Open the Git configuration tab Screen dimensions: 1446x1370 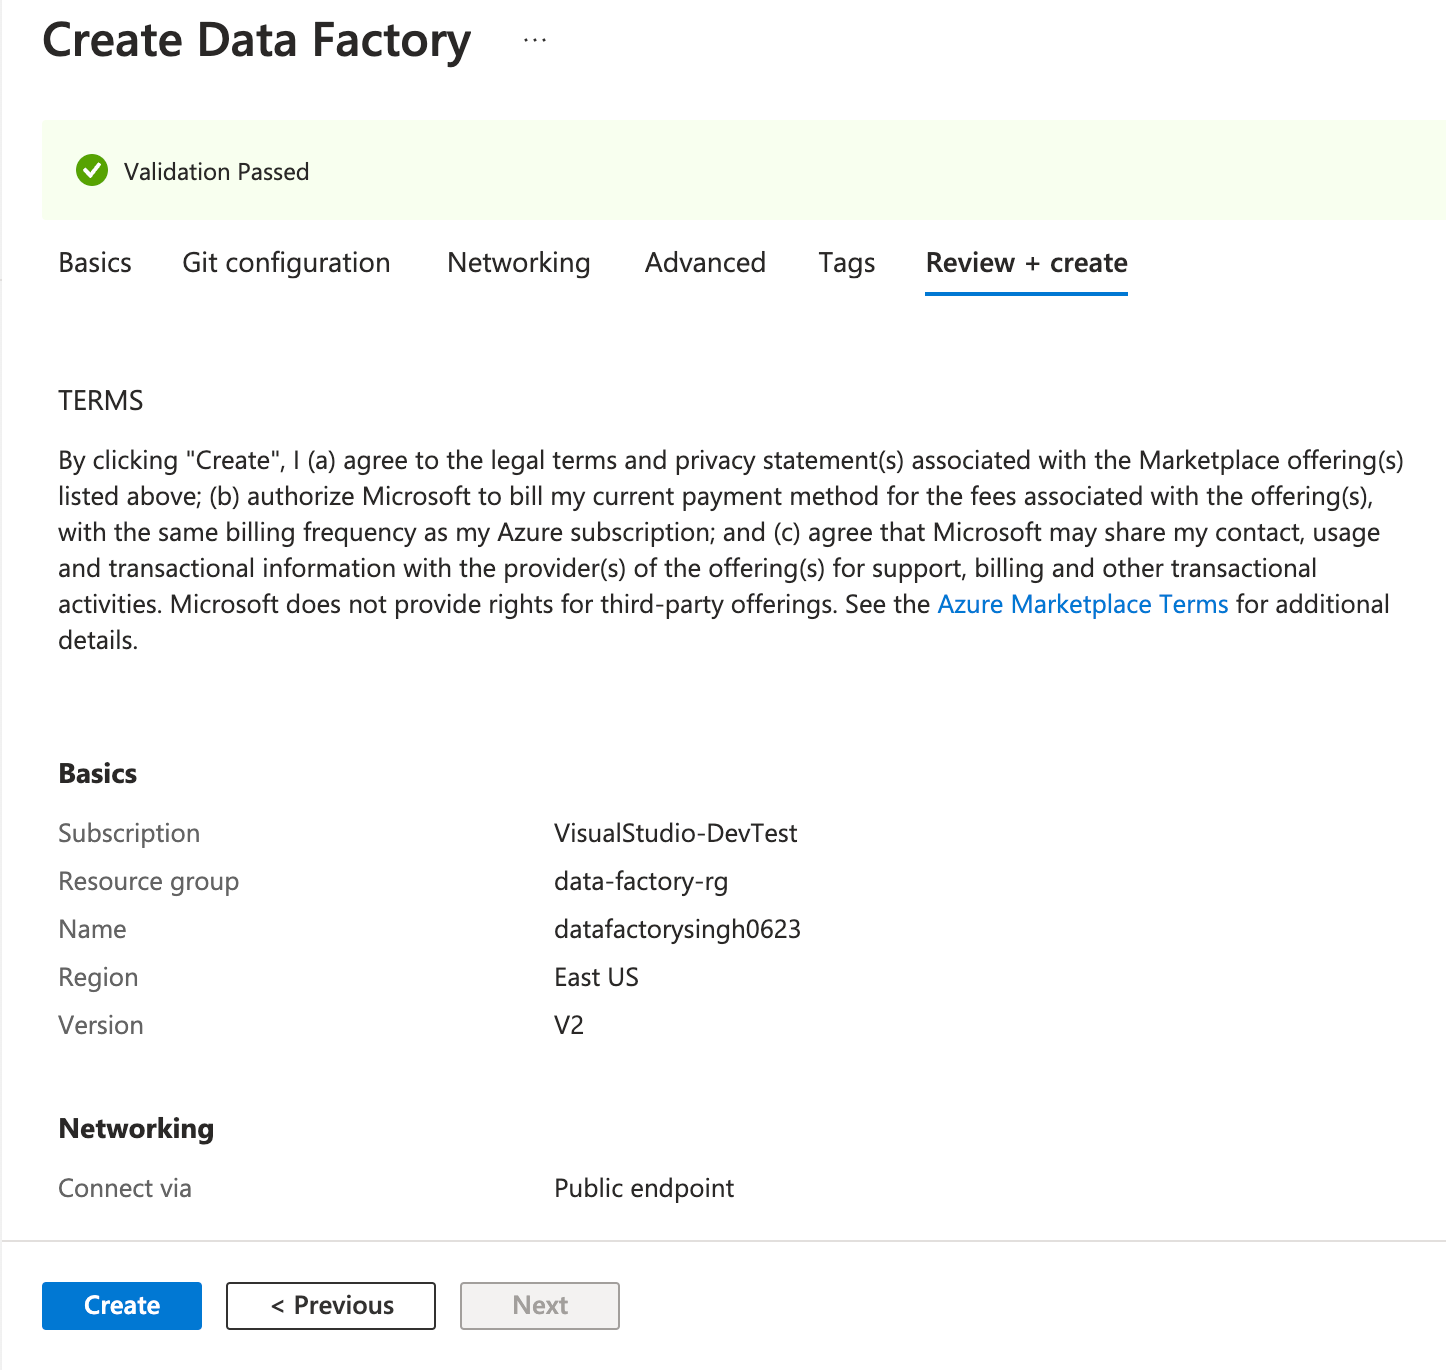coord(286,263)
